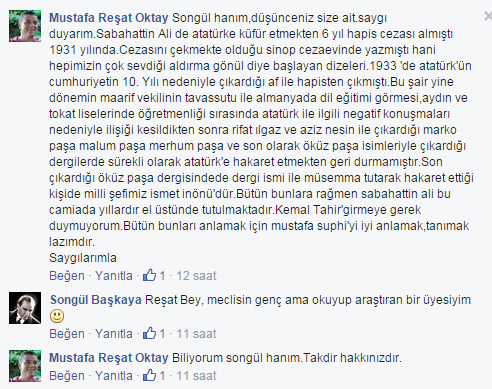Open Songül Başkaya's Atatürk profile picture
Image resolution: width=492 pixels, height=389 pixels.
pyautogui.click(x=25, y=308)
